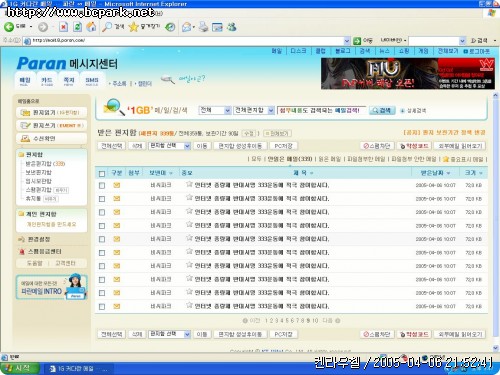The image size is (500, 375).
Task: Switch to the 카드 tab
Action: point(47,81)
